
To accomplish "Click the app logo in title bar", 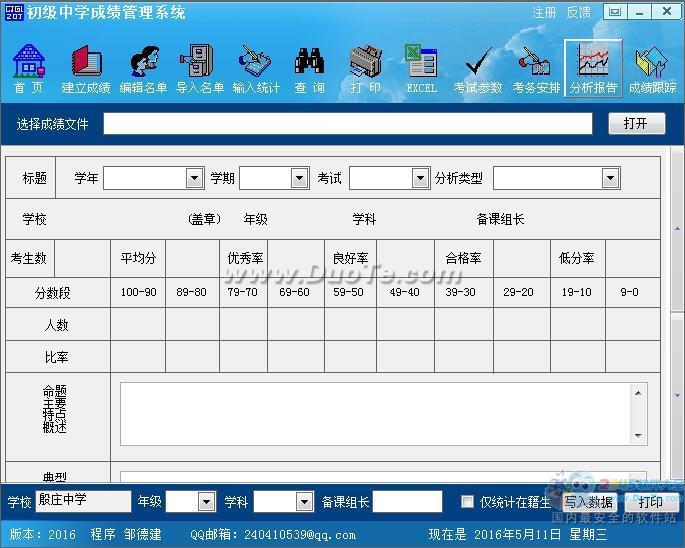I will coord(14,12).
